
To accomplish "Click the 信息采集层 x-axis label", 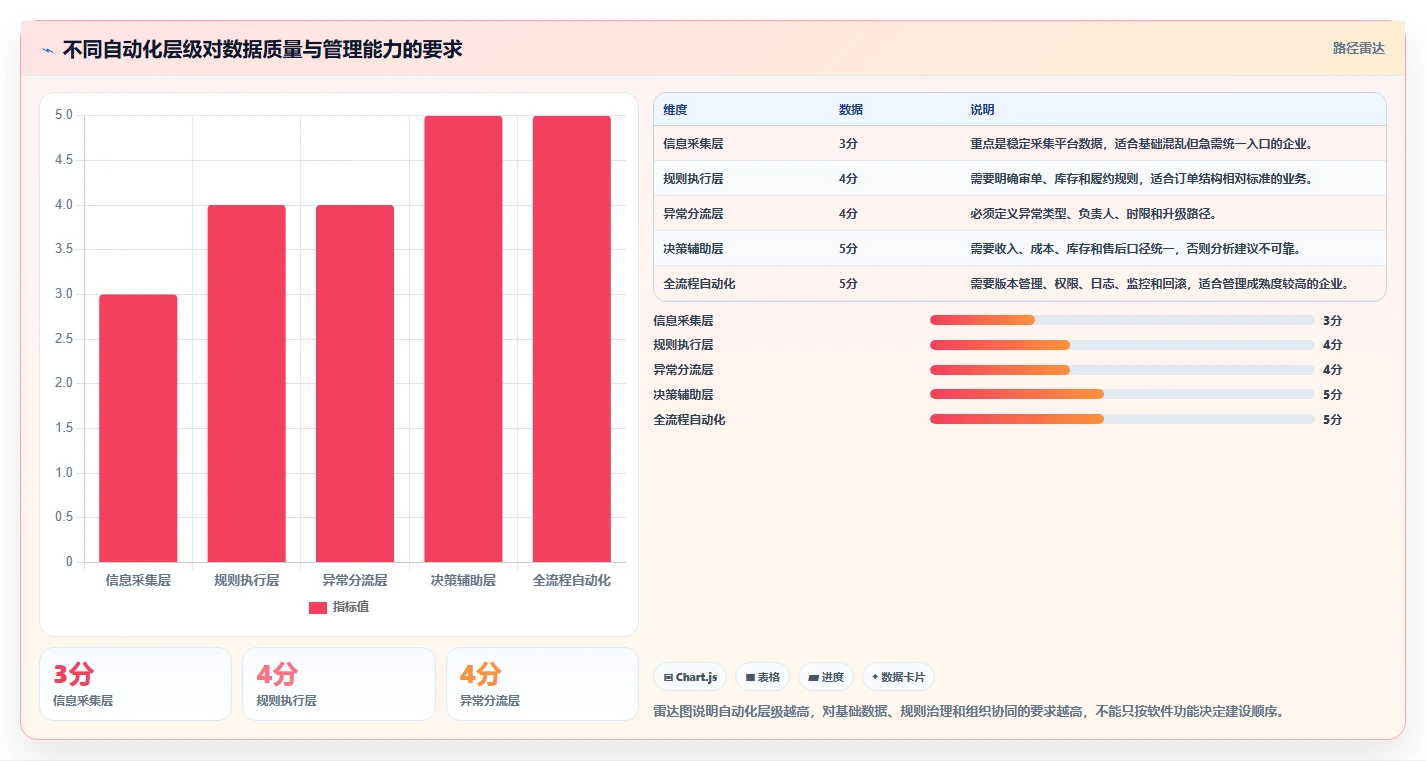I will (x=138, y=580).
